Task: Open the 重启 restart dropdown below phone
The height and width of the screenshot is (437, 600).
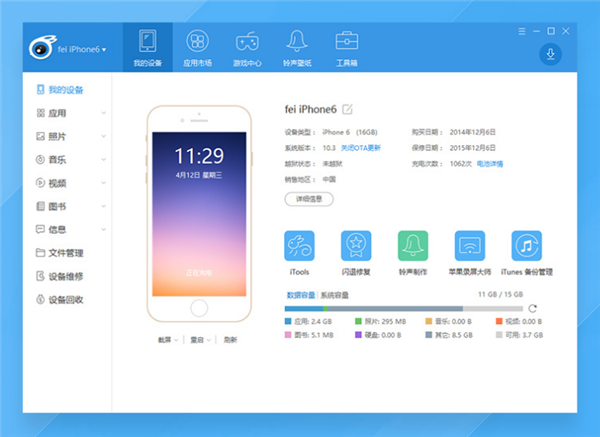Action: 201,340
